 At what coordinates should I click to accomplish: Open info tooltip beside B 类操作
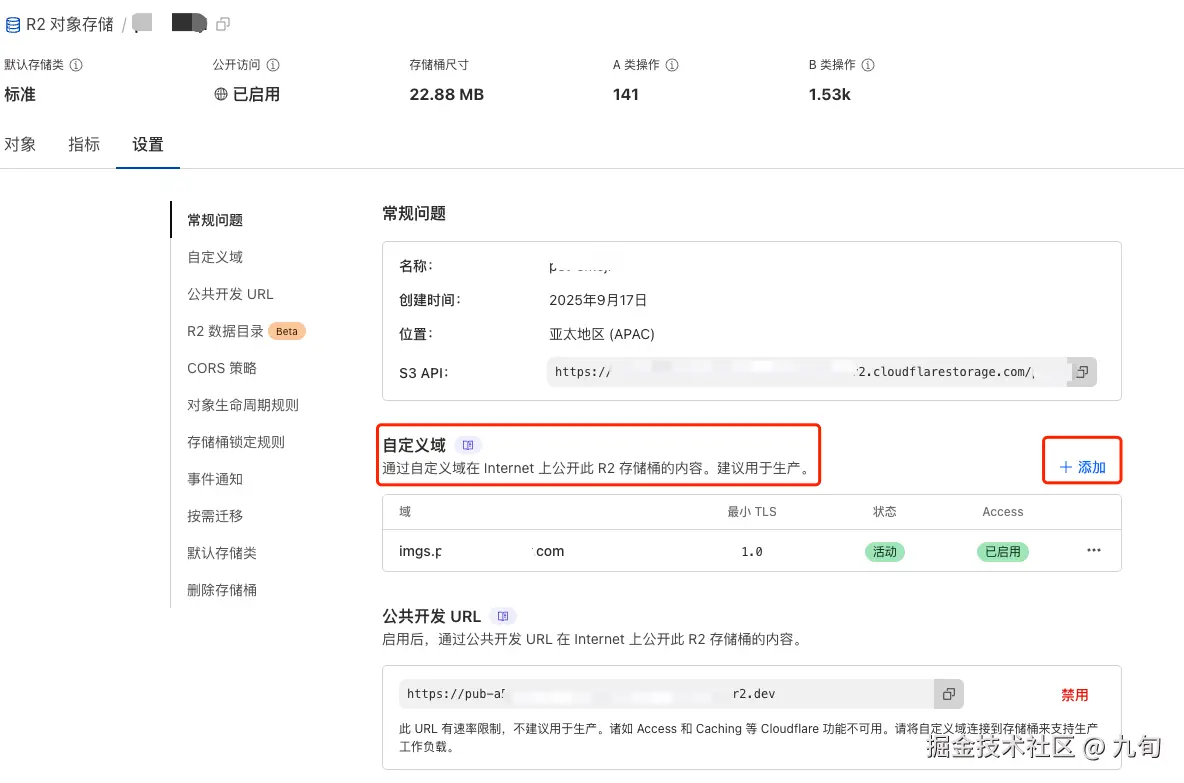[868, 65]
